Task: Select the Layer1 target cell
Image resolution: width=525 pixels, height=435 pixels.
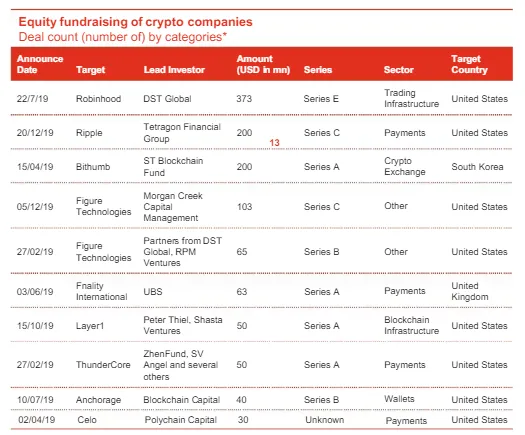Action: pos(90,326)
